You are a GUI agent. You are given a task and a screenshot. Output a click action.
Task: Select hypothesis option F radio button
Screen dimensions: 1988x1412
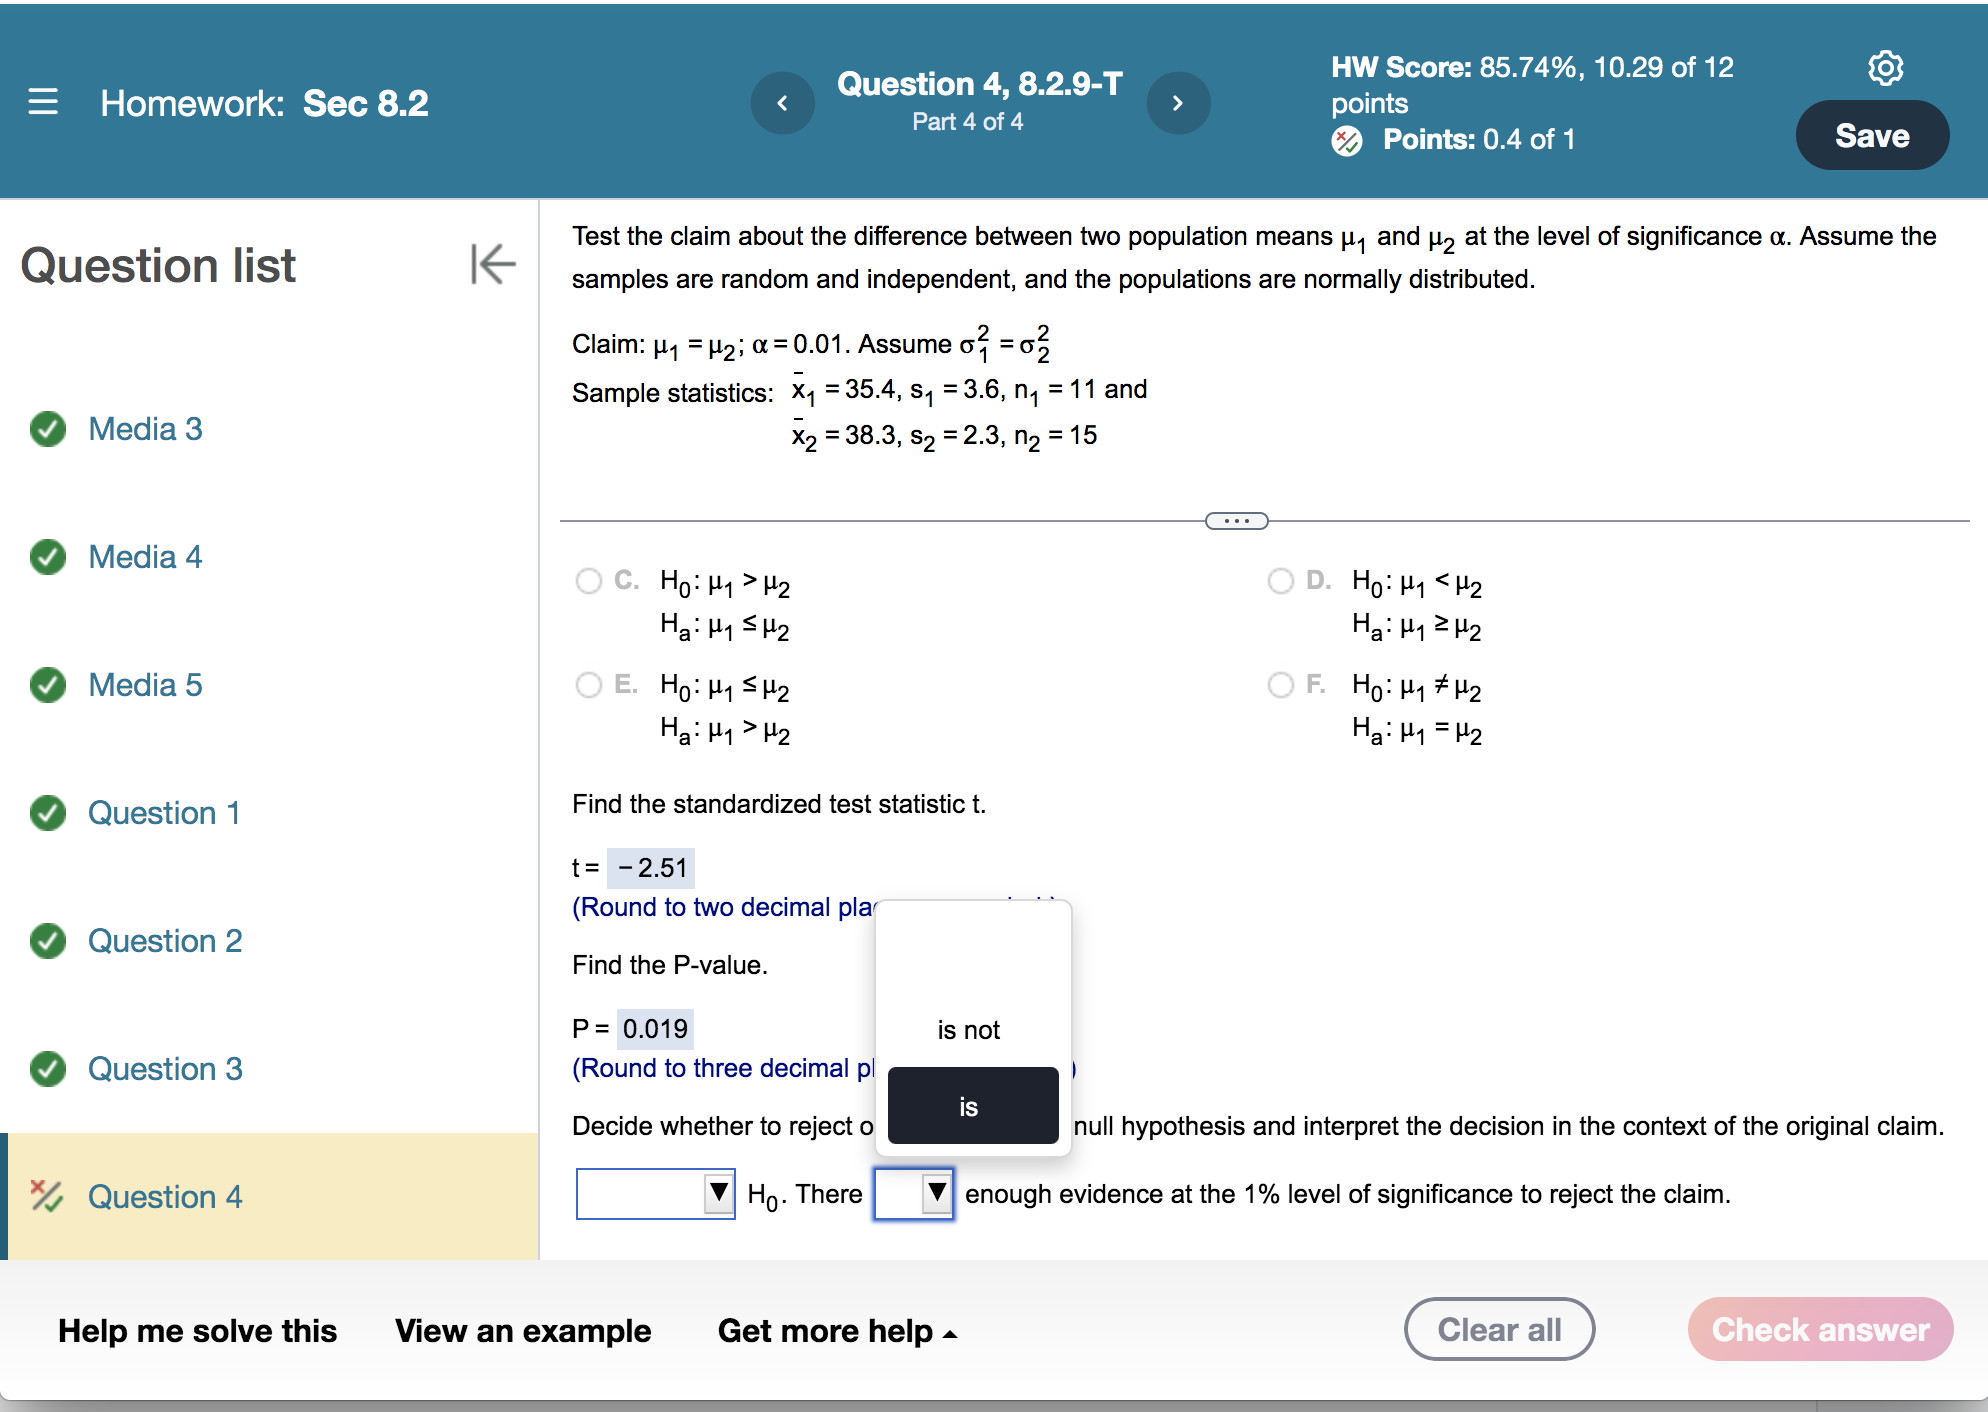[x=1280, y=685]
